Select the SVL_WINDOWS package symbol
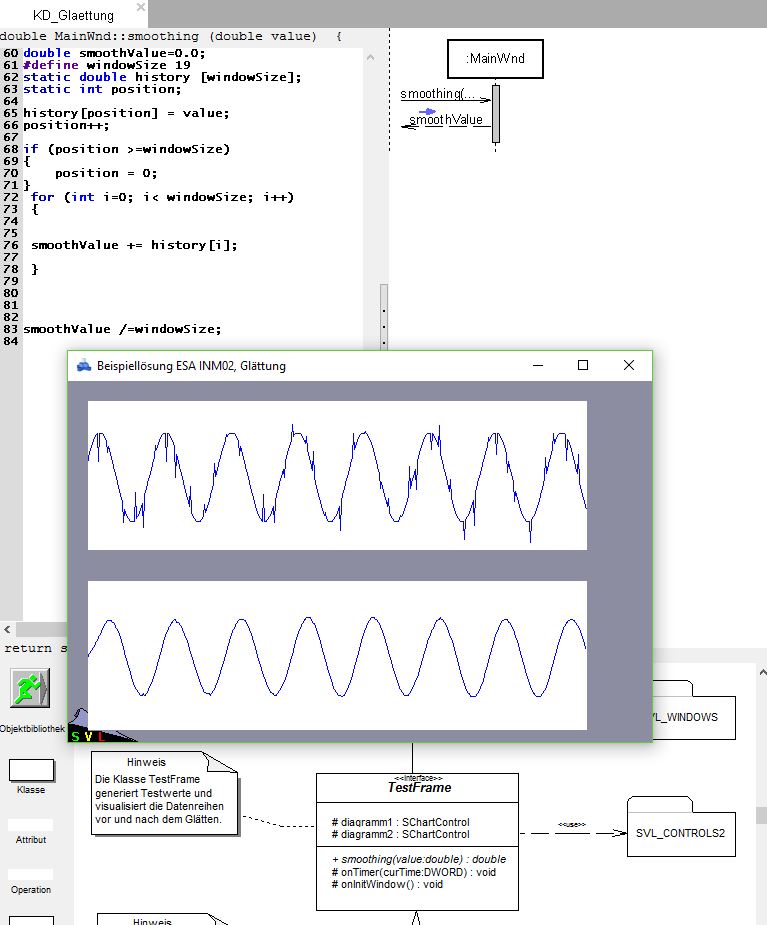This screenshot has height=925, width=767. (x=692, y=716)
